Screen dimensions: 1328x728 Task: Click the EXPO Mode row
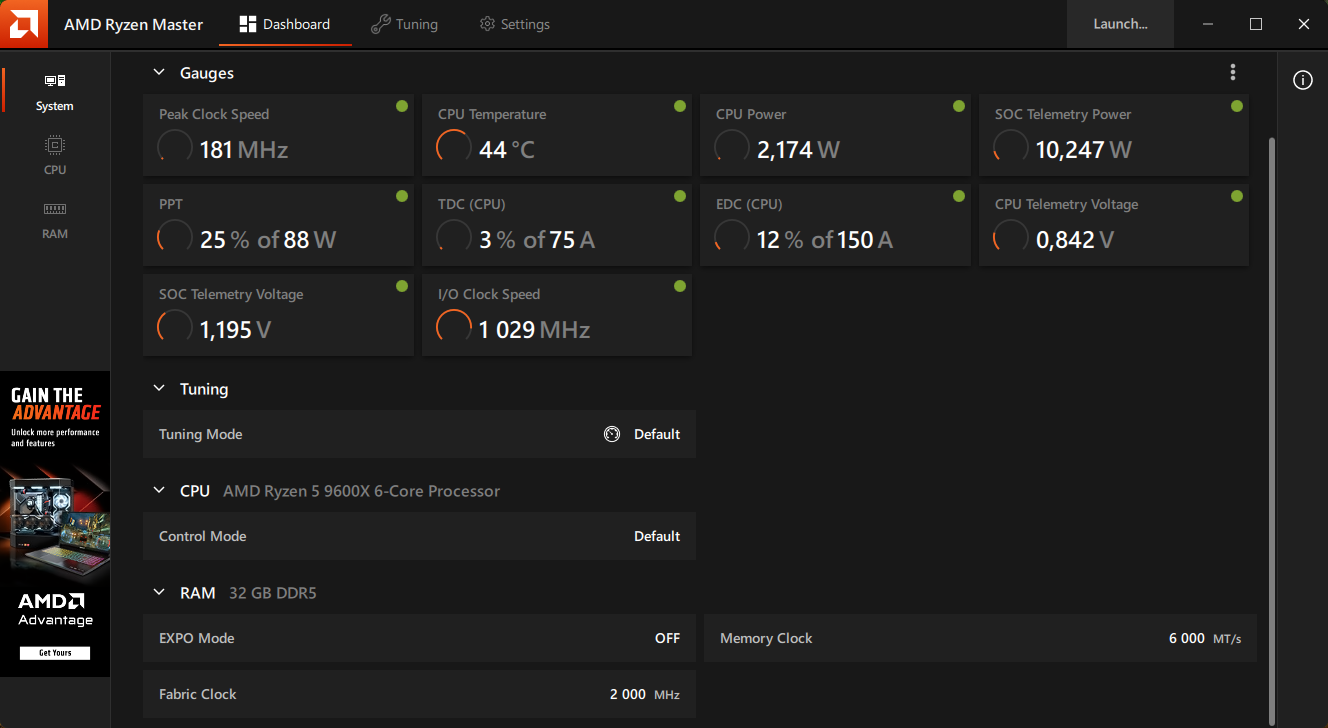tap(419, 638)
